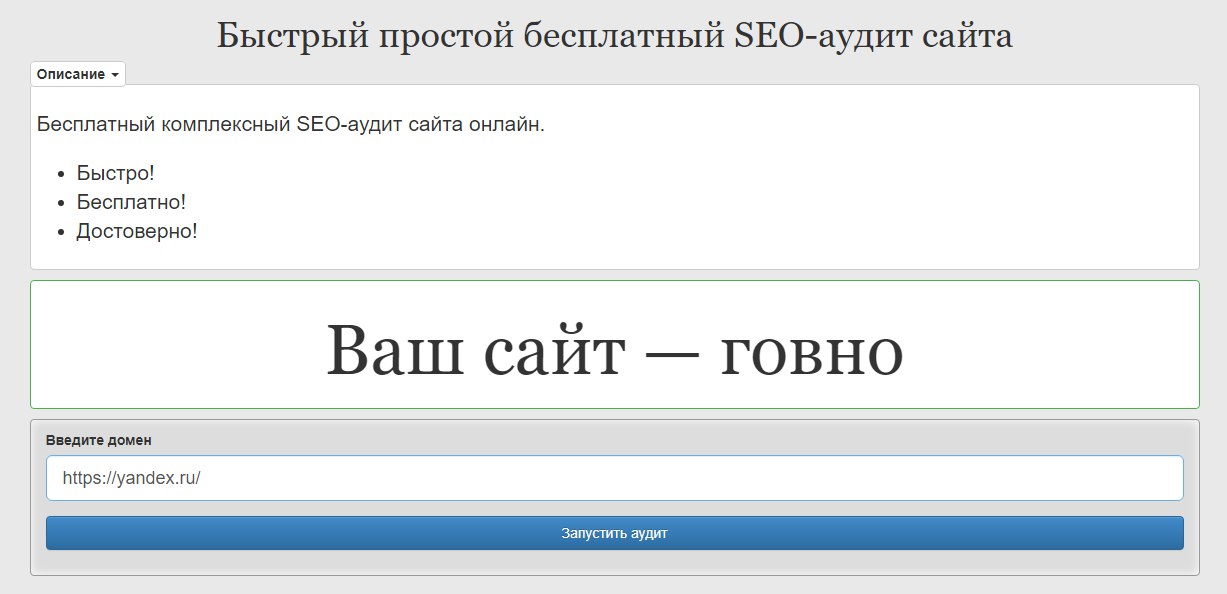
Task: Click the bullet item Бесплатно!
Action: point(132,202)
